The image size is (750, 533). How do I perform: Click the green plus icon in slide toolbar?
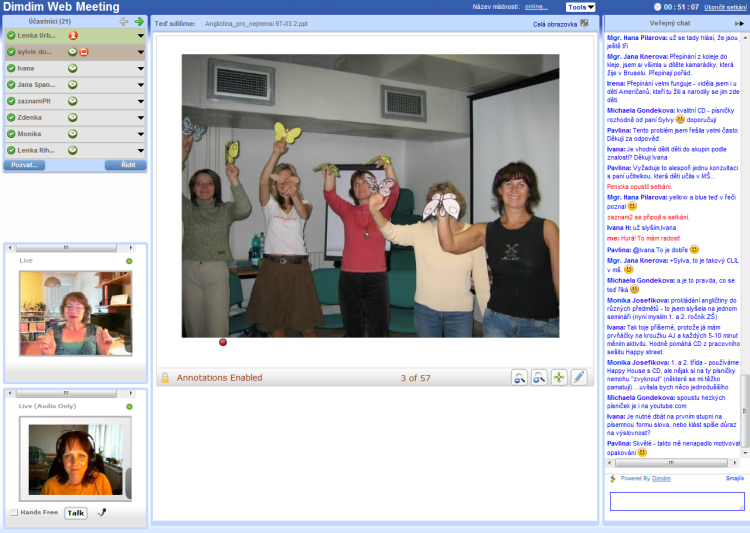click(x=558, y=377)
